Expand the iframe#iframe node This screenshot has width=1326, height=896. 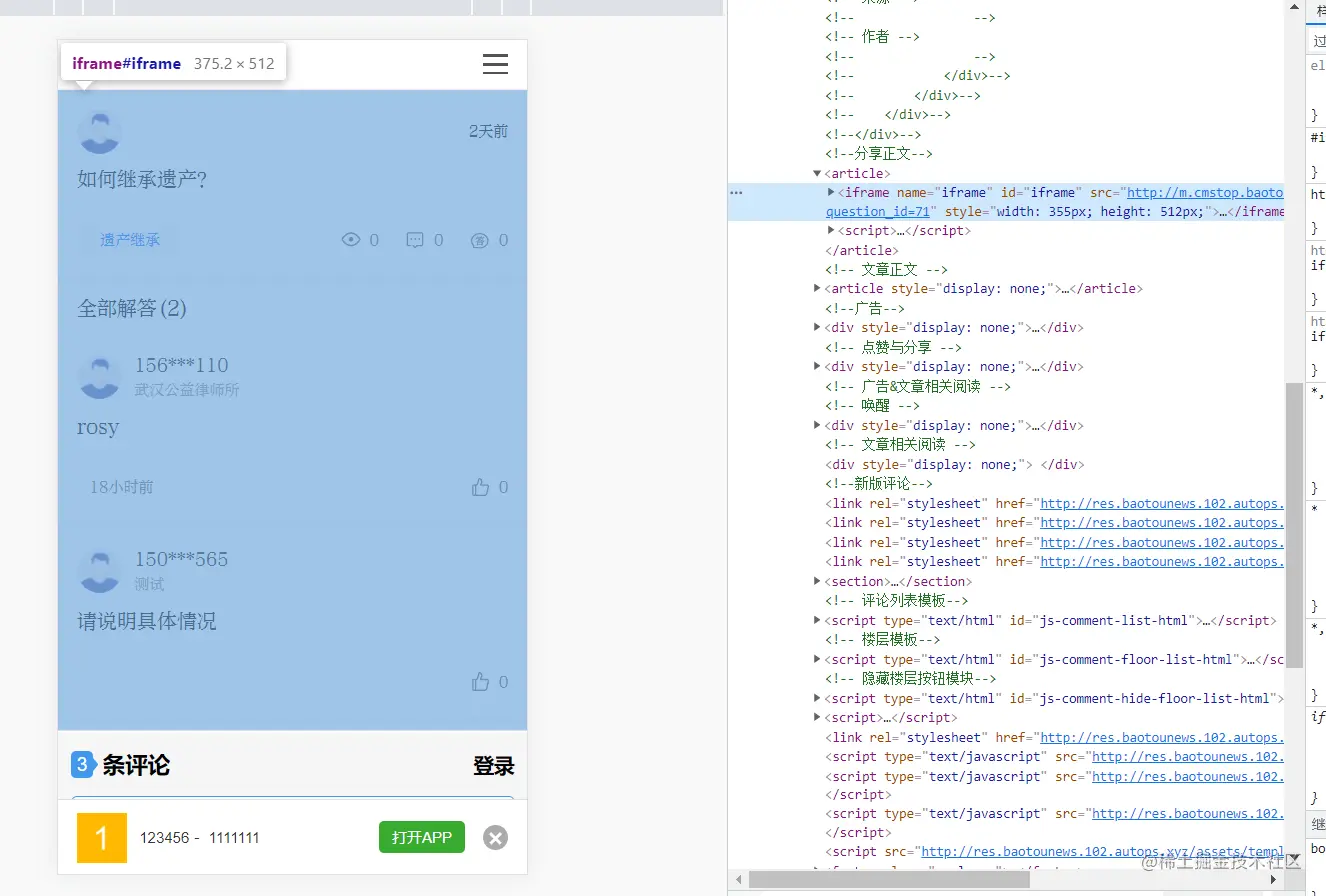tap(831, 192)
